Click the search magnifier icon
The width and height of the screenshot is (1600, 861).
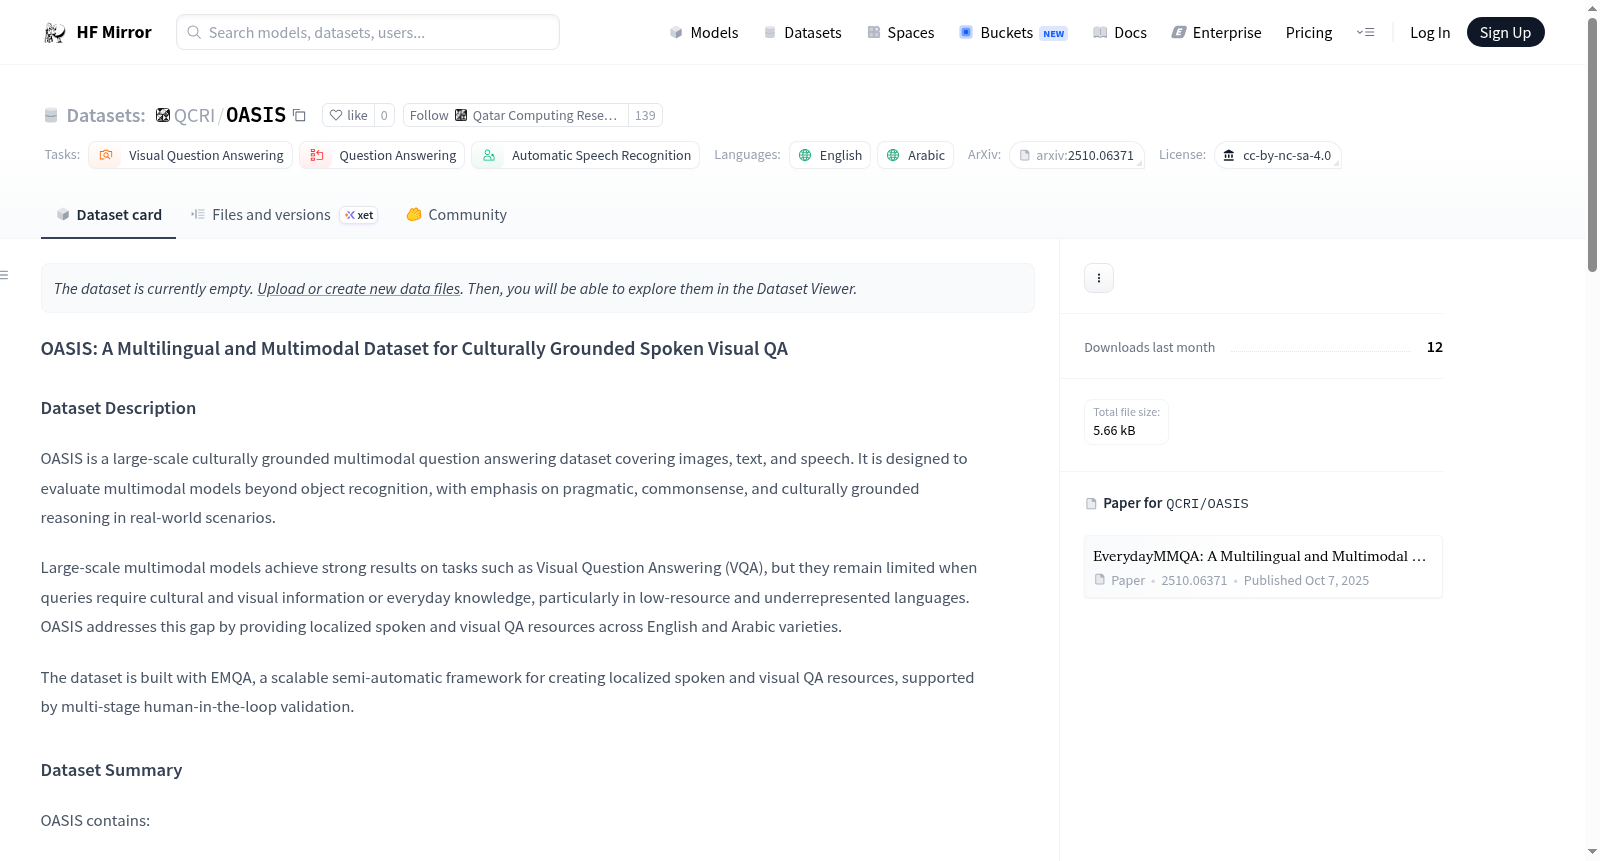point(194,32)
